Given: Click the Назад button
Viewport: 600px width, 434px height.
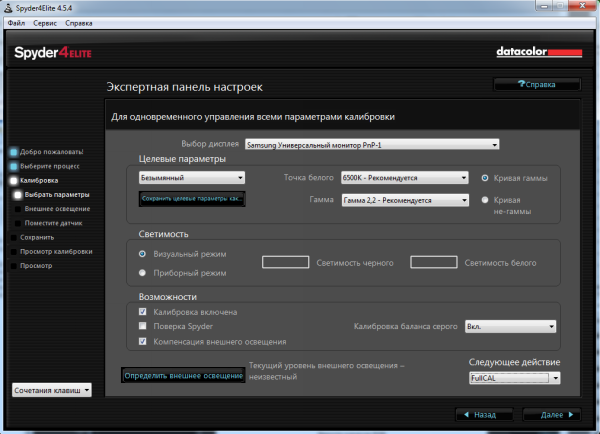Looking at the screenshot, I should 484,415.
